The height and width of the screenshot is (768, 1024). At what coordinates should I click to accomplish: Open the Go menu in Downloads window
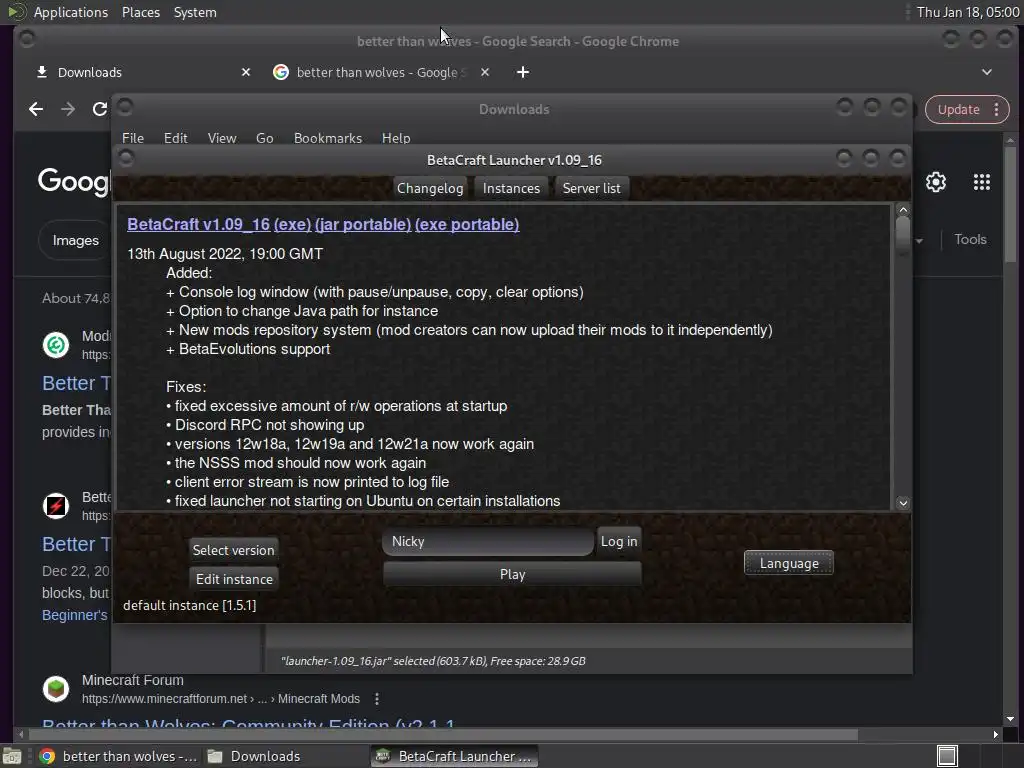[264, 138]
